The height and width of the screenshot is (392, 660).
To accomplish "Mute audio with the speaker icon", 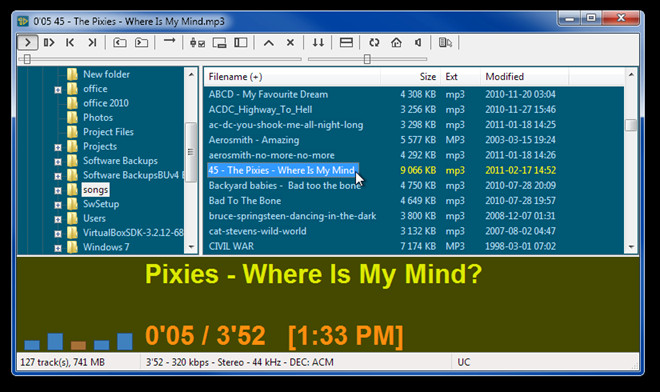I will click(x=418, y=43).
